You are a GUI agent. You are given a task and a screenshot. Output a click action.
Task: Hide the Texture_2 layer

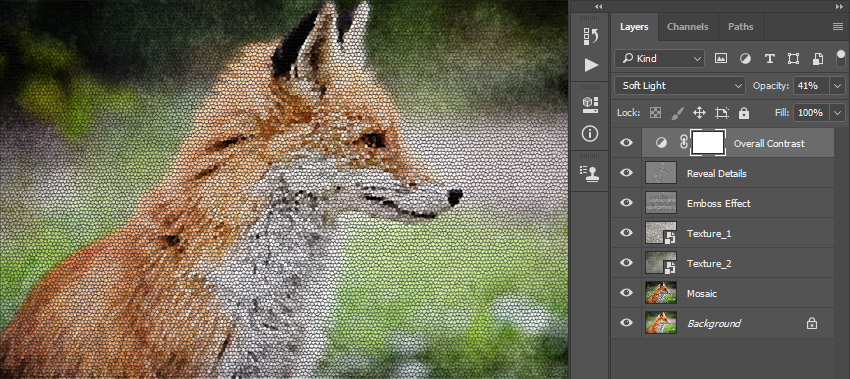[x=626, y=263]
